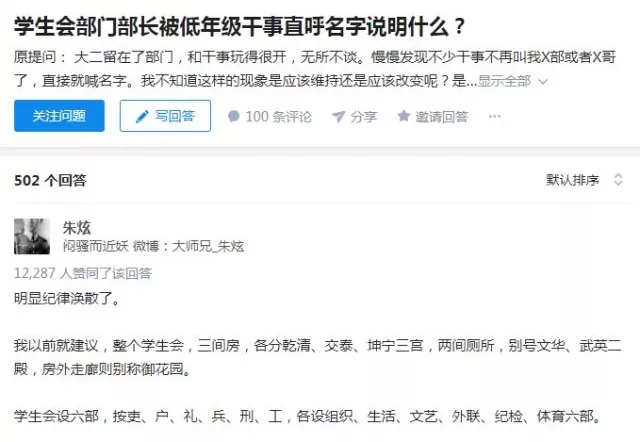640x442 pixels.
Task: Click the 写回答 button
Action: tap(165, 116)
